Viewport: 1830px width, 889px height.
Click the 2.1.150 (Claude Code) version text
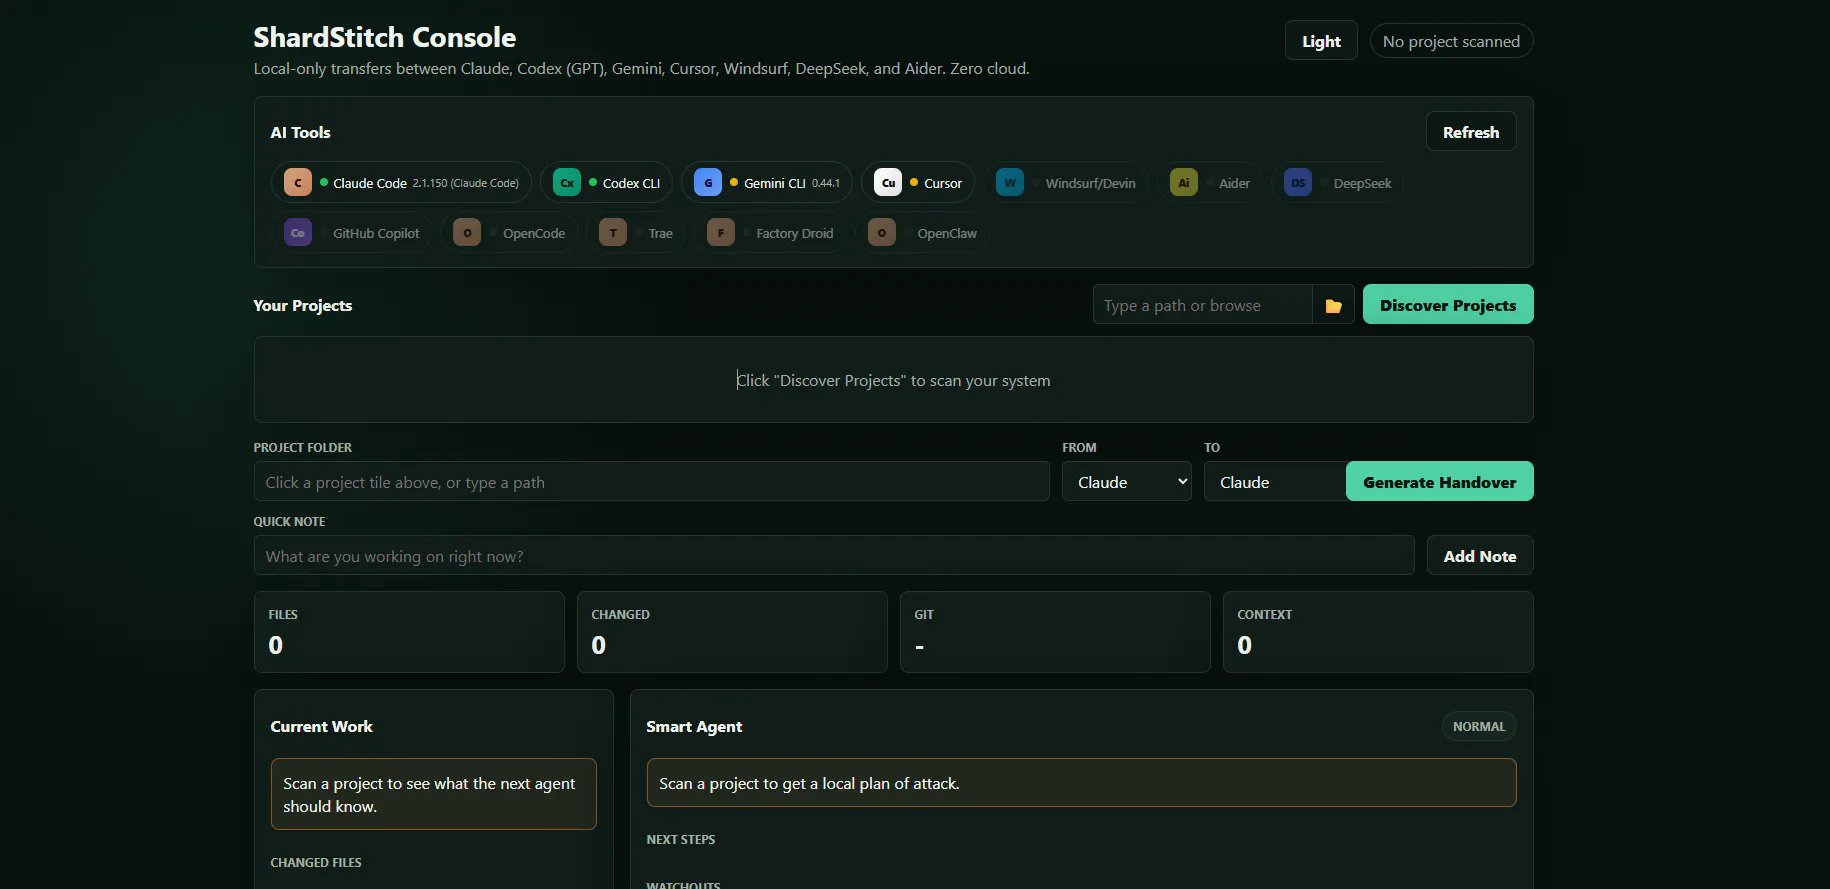click(466, 183)
